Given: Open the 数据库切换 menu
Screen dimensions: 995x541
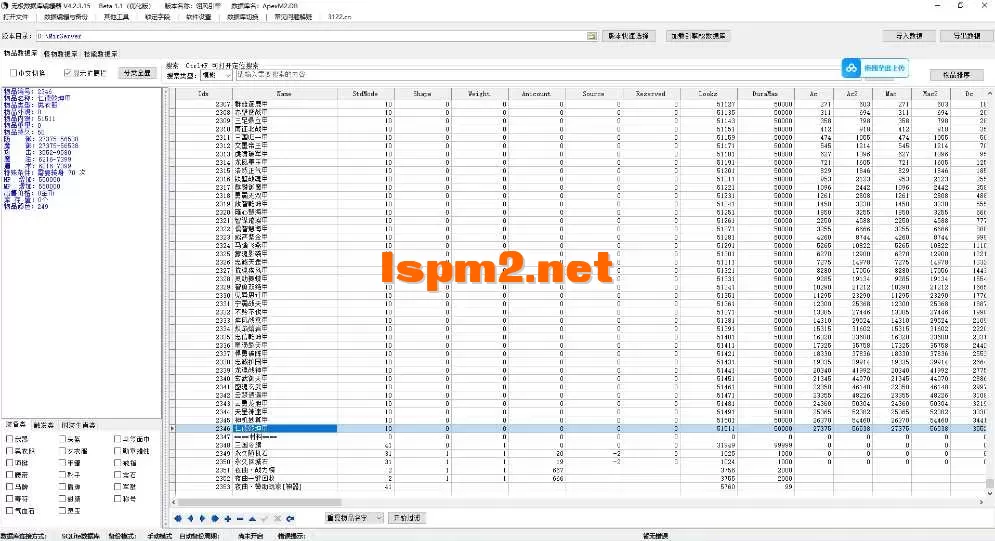Looking at the screenshot, I should 242,17.
